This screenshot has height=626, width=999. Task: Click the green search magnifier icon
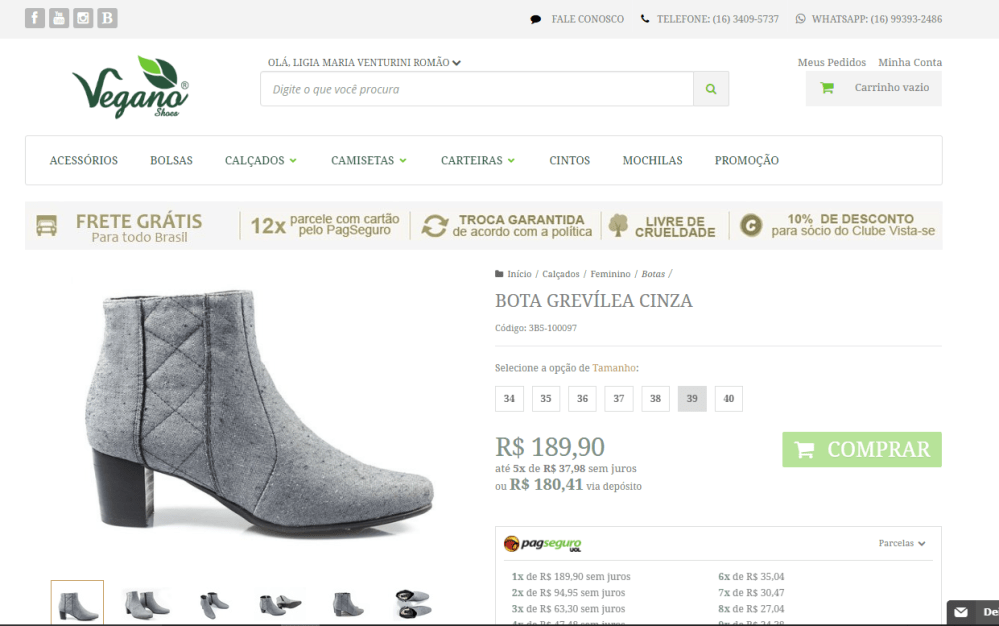click(x=711, y=89)
